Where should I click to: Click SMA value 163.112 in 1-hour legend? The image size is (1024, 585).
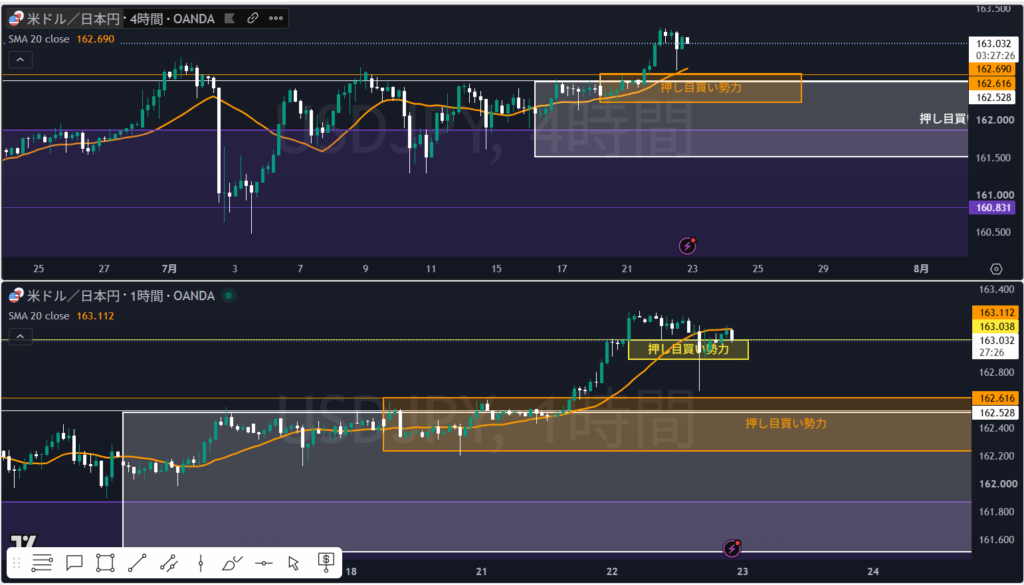pyautogui.click(x=95, y=316)
